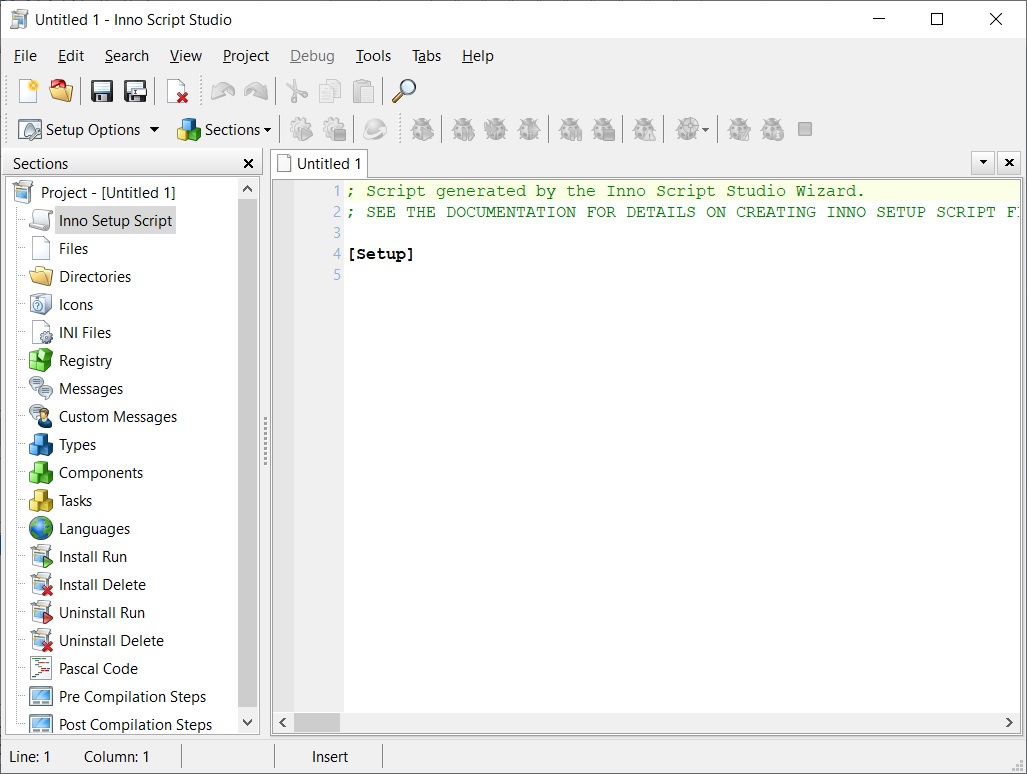Open the Setup Options dropdown arrow
The height and width of the screenshot is (774, 1027).
155,129
